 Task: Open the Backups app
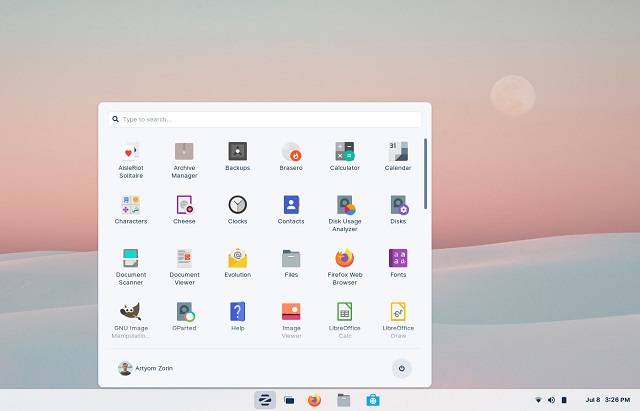238,156
